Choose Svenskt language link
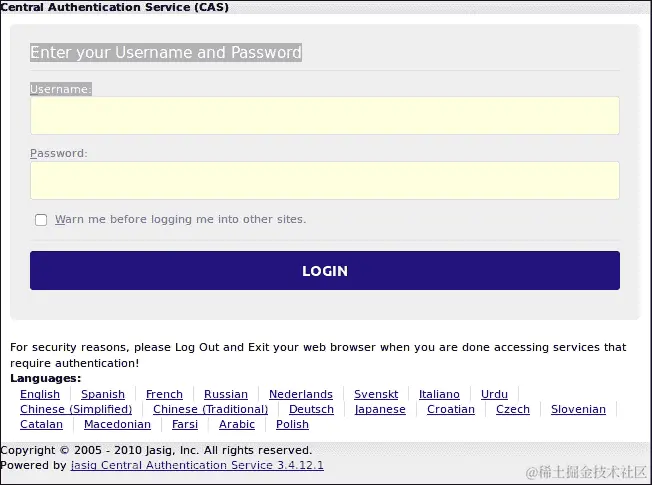 coord(376,394)
